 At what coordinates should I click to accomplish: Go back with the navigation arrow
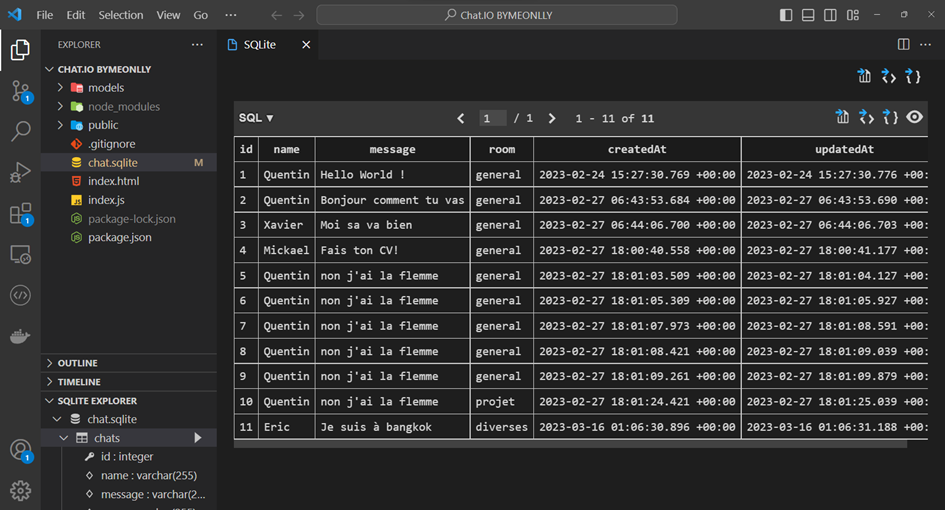pos(276,15)
